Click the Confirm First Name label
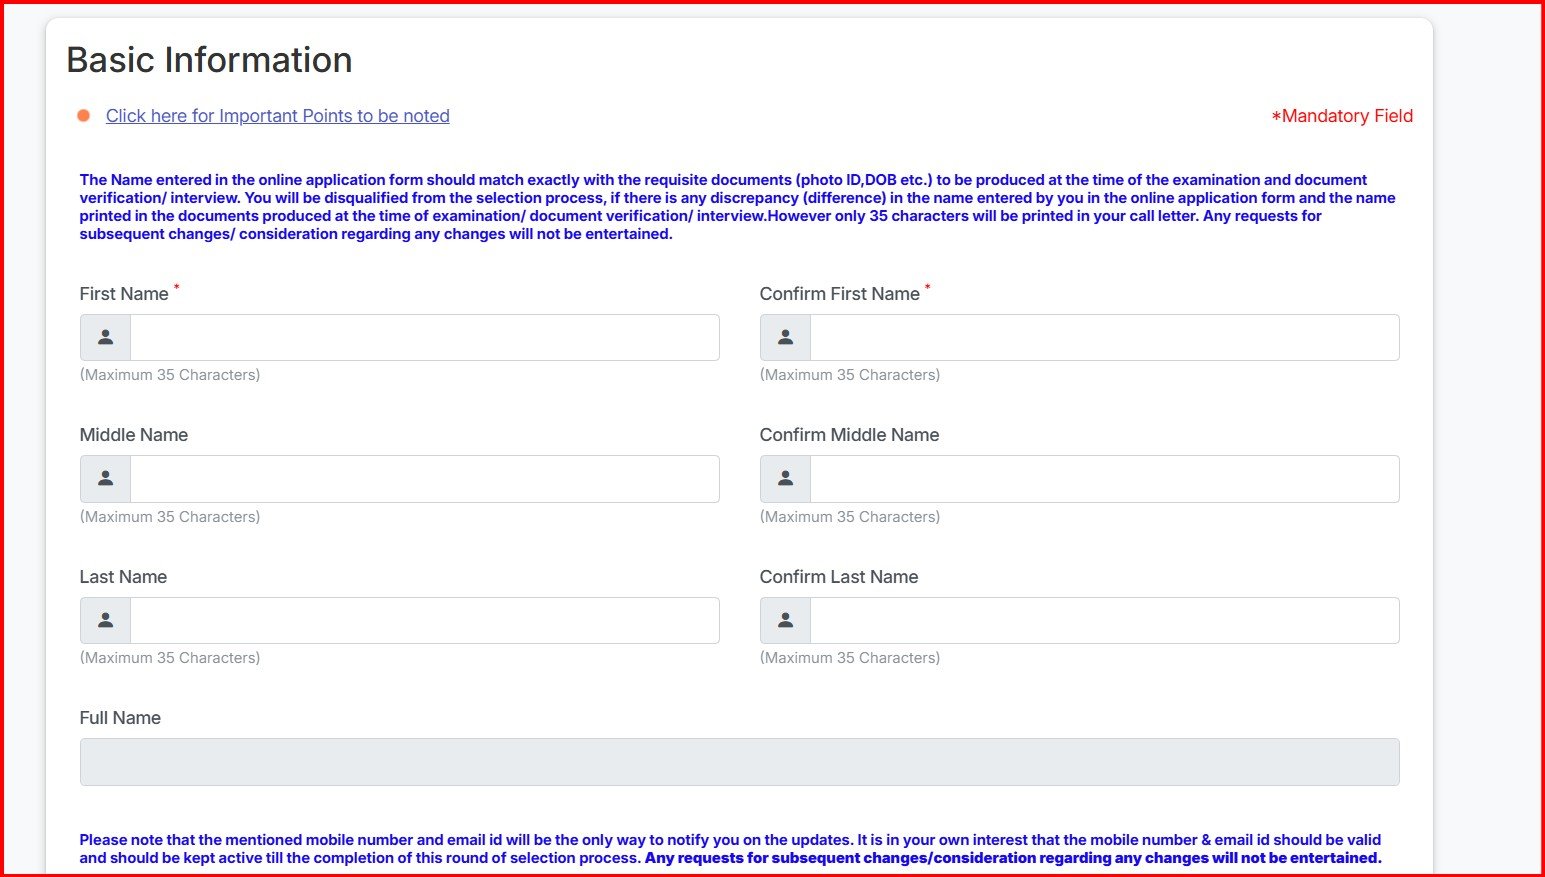The width and height of the screenshot is (1545, 877). coord(839,294)
